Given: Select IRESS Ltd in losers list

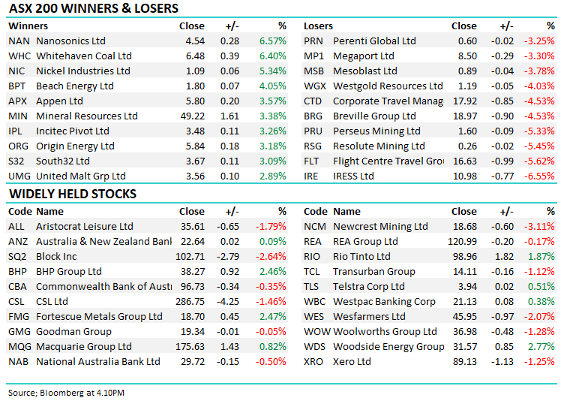Looking at the screenshot, I should (x=353, y=176).
